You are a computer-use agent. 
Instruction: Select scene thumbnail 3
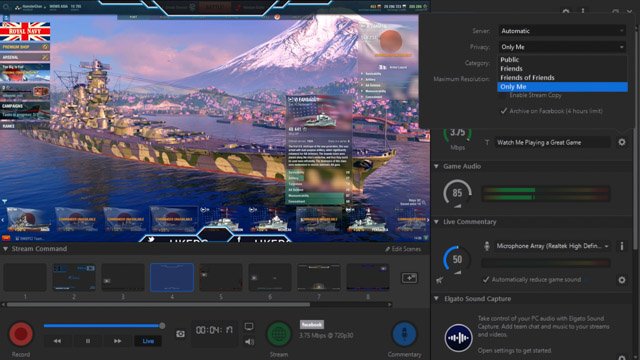point(123,277)
